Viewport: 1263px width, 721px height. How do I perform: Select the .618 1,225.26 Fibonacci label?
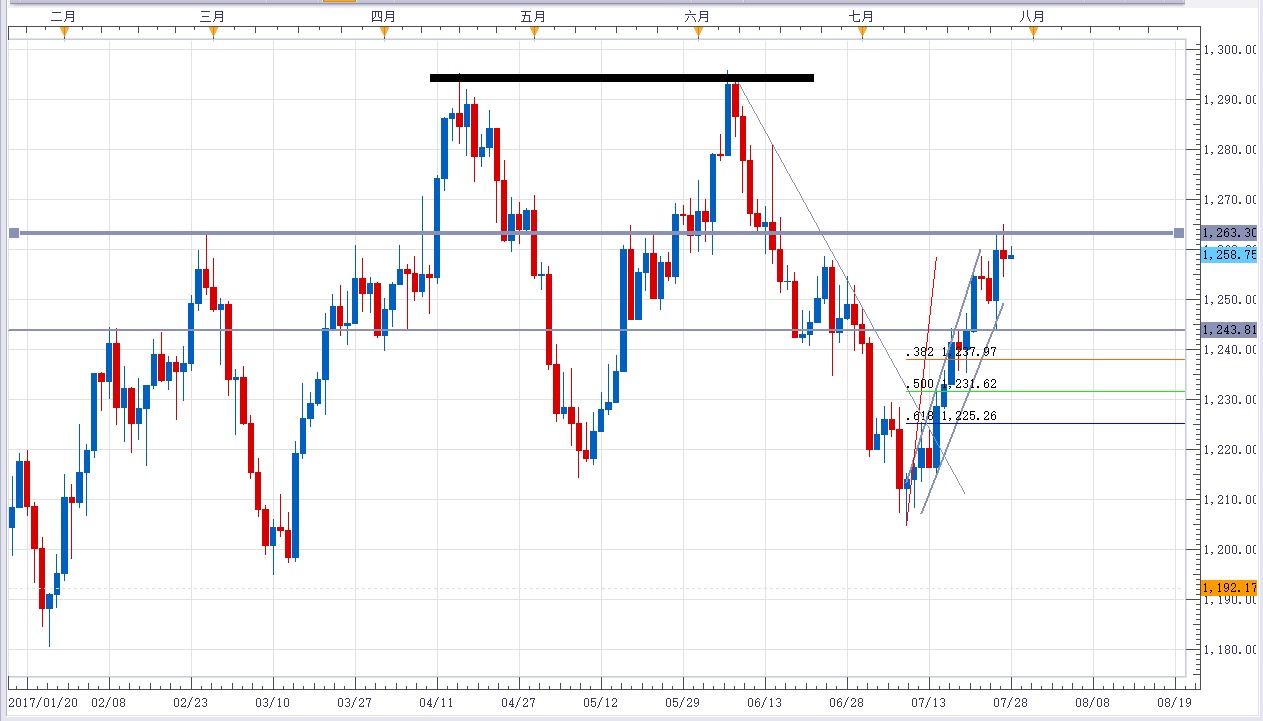951,416
